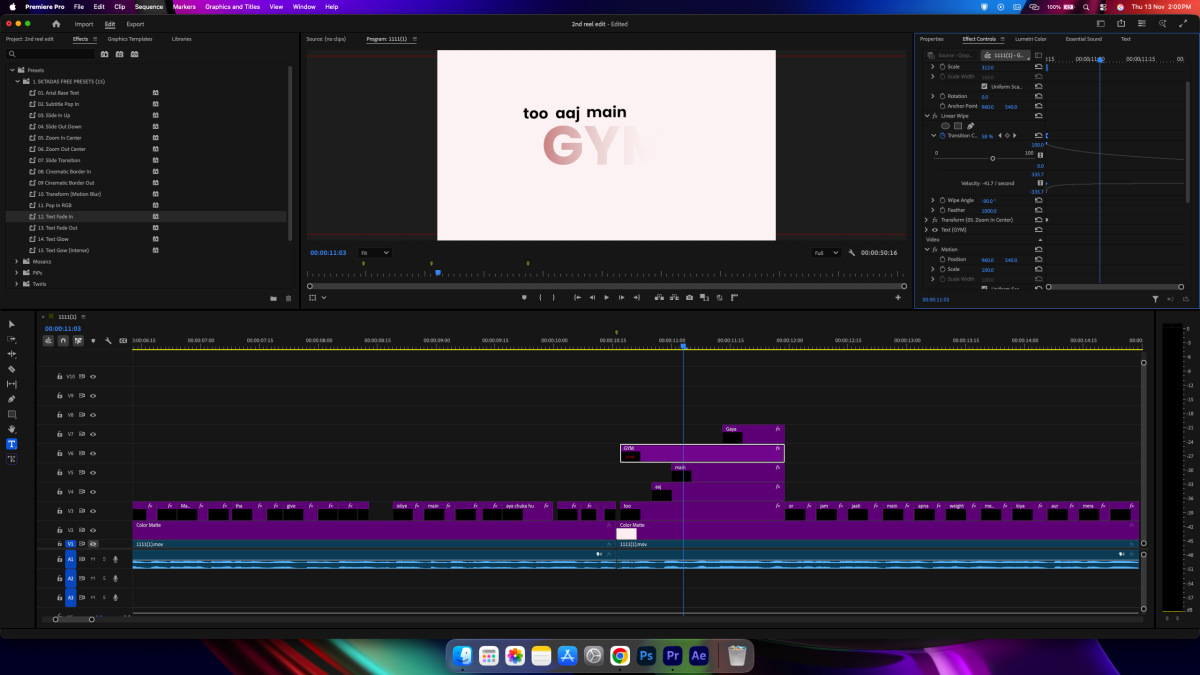Click the Transition Completion slider handle
1200x675 pixels.
pyautogui.click(x=992, y=158)
